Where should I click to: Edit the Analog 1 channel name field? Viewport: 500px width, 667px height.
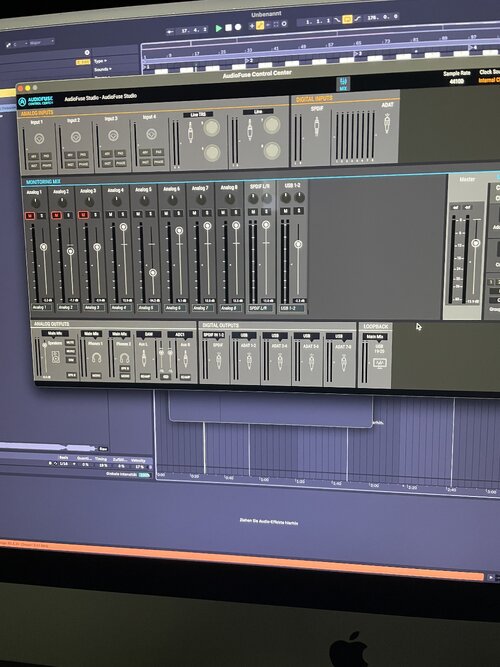coord(41,308)
